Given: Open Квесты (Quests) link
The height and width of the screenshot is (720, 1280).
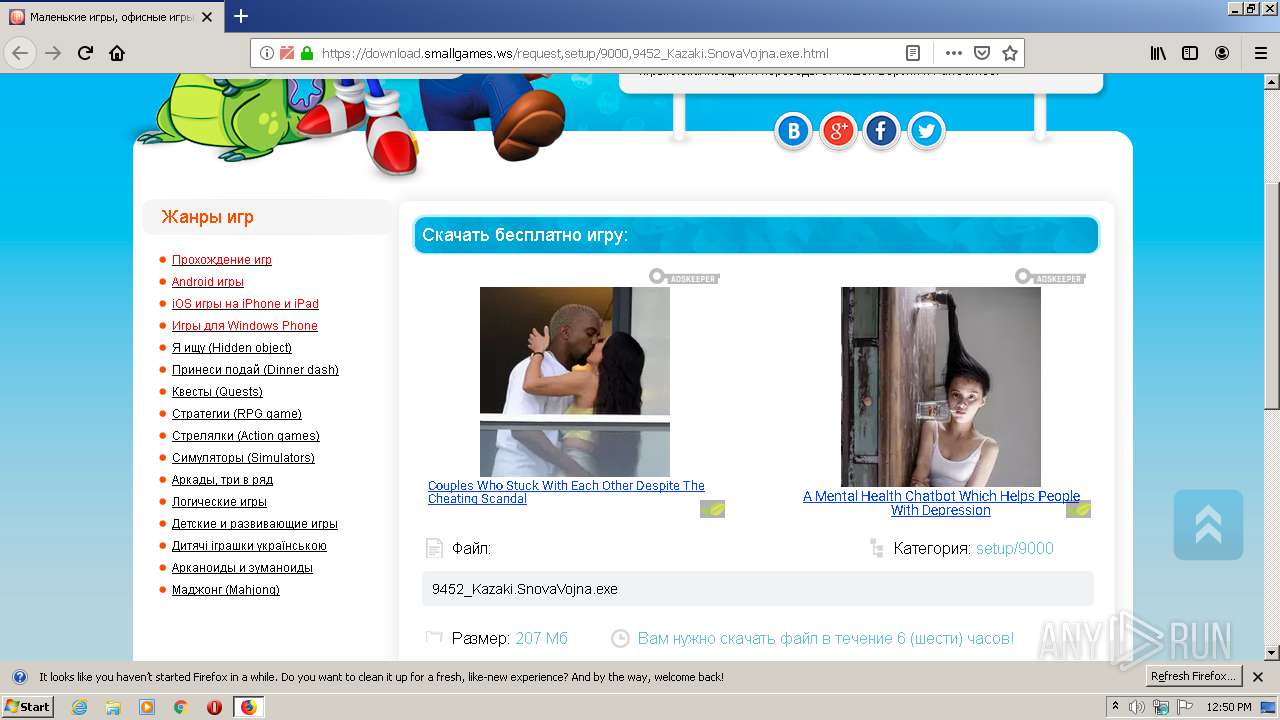Looking at the screenshot, I should point(217,392).
